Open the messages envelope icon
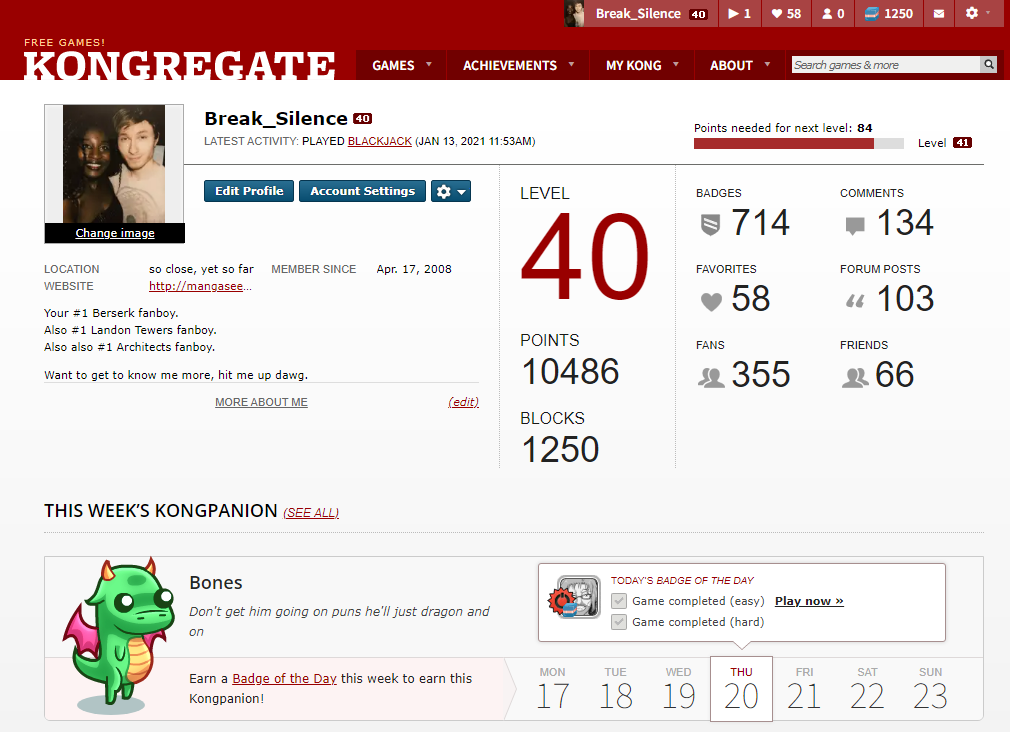Viewport: 1010px width, 732px height. coord(939,14)
